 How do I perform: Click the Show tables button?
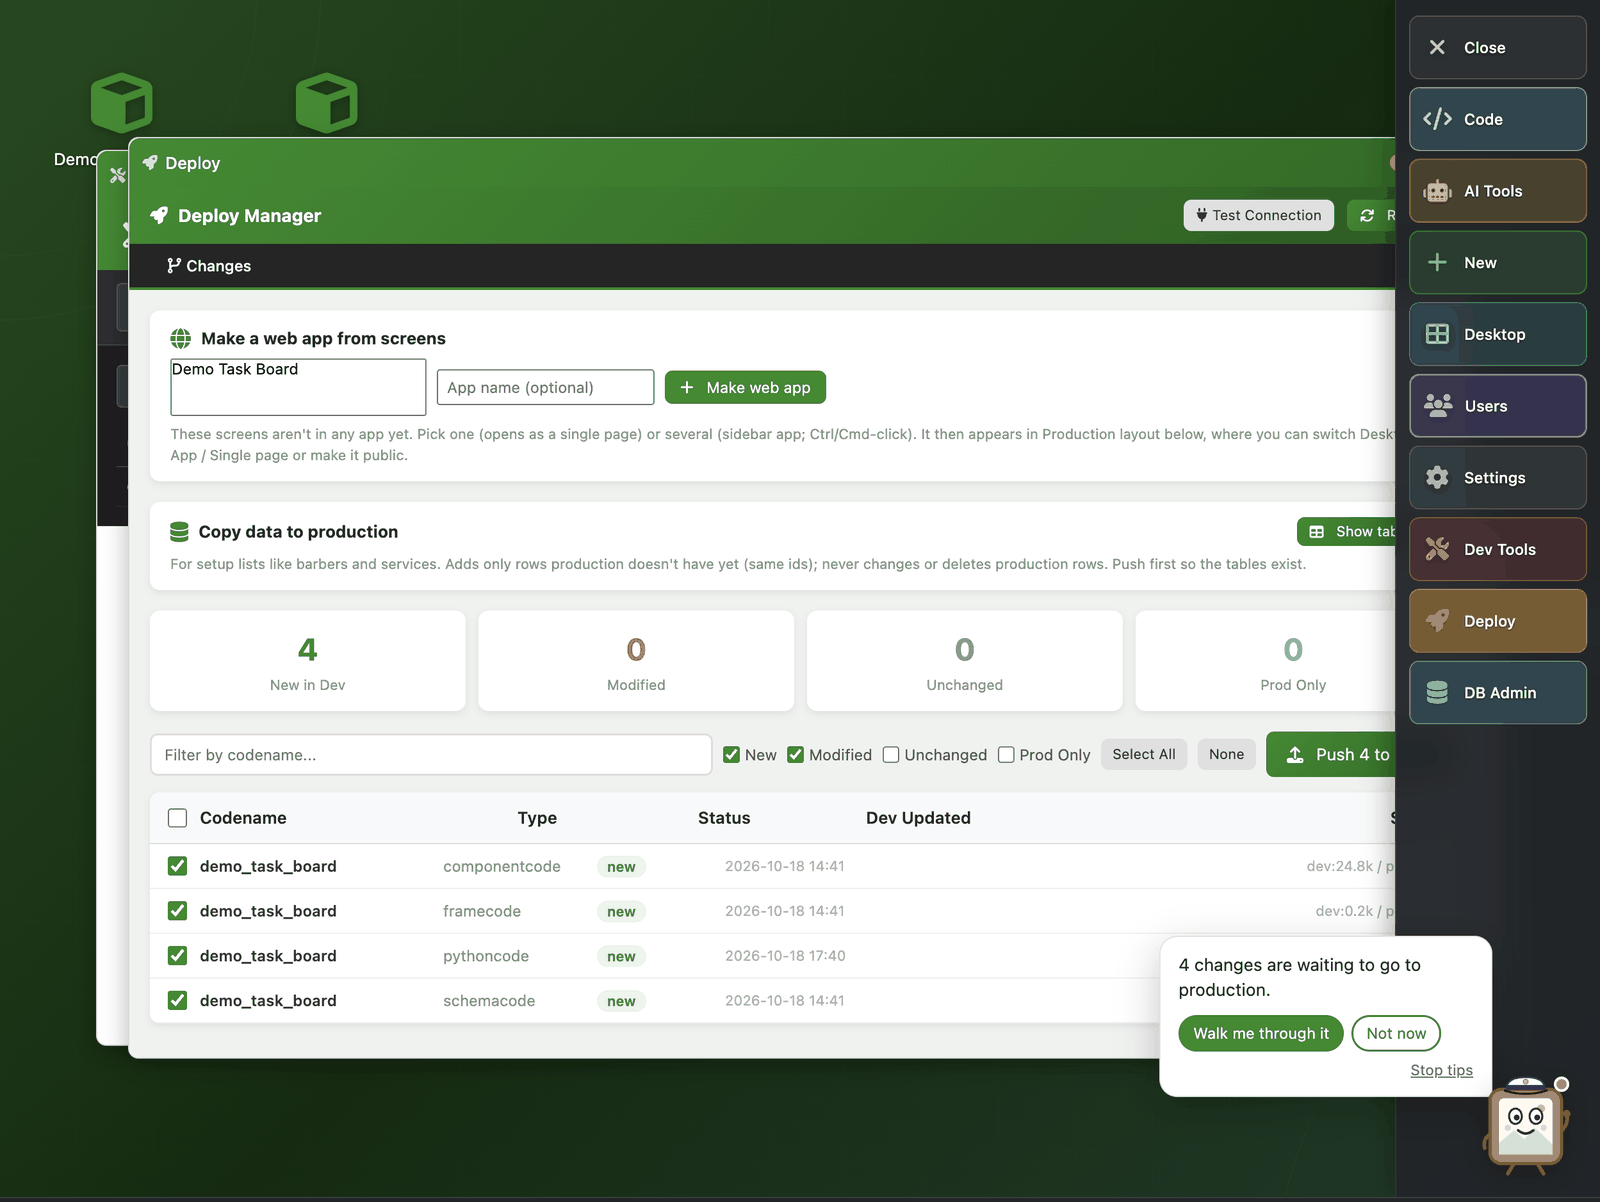[1346, 532]
